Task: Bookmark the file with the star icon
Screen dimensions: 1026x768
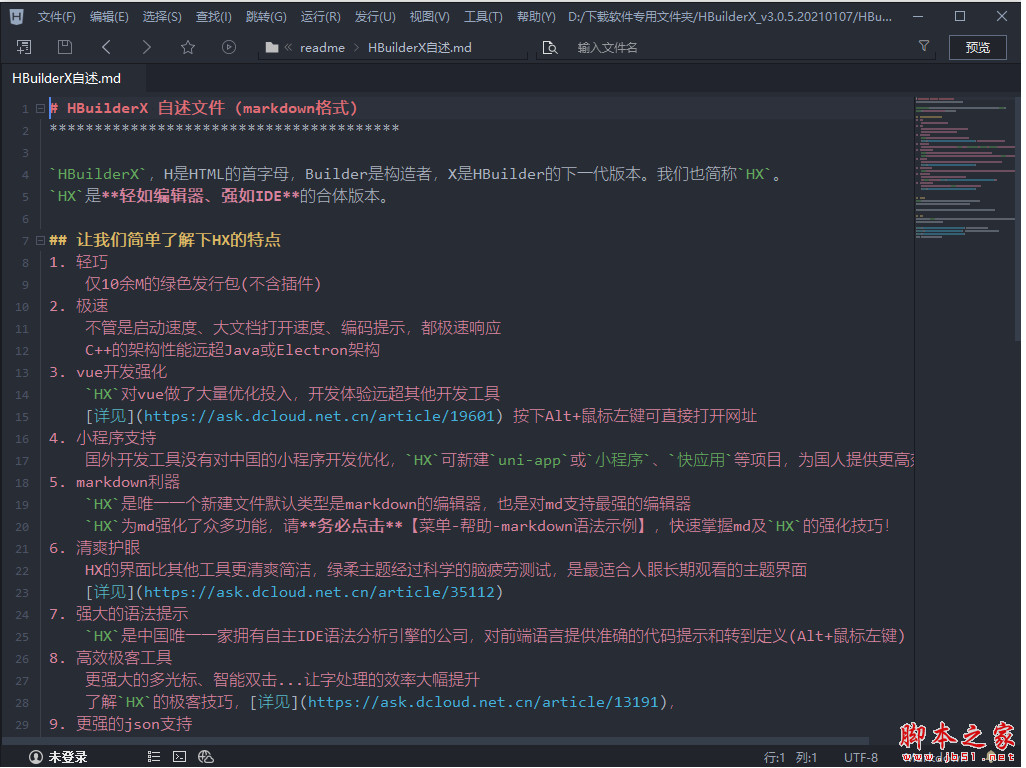Action: pos(188,47)
